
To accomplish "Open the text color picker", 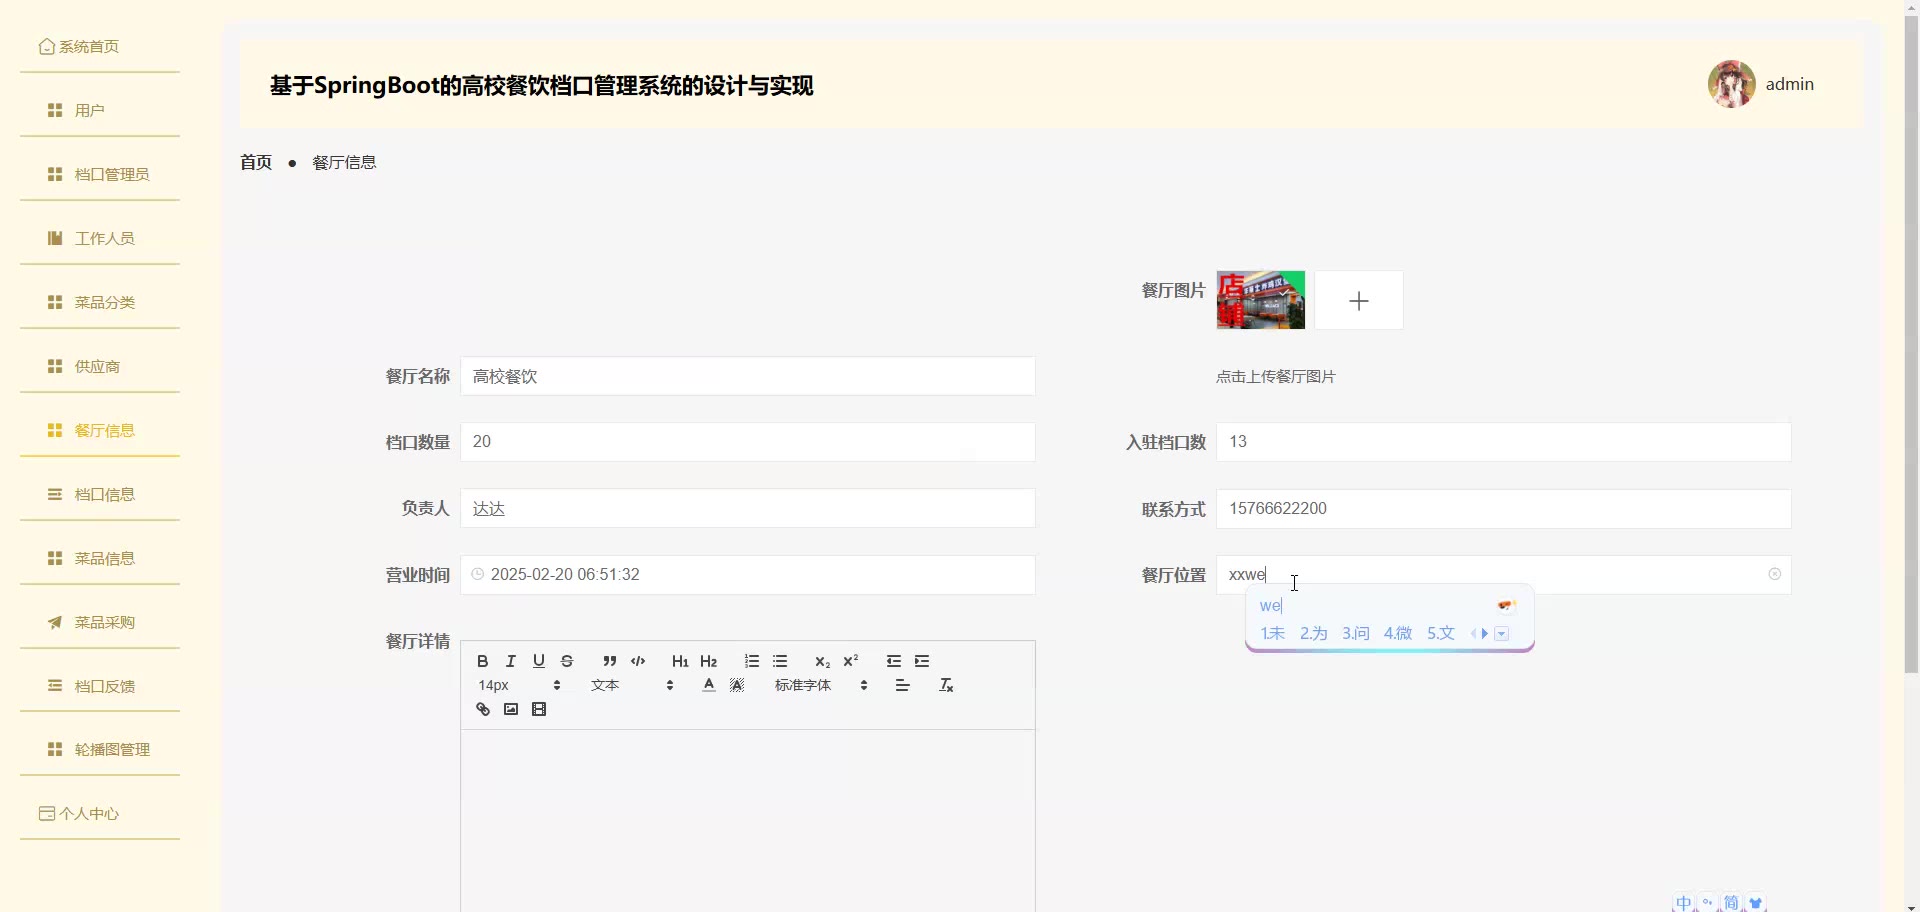I will point(709,685).
